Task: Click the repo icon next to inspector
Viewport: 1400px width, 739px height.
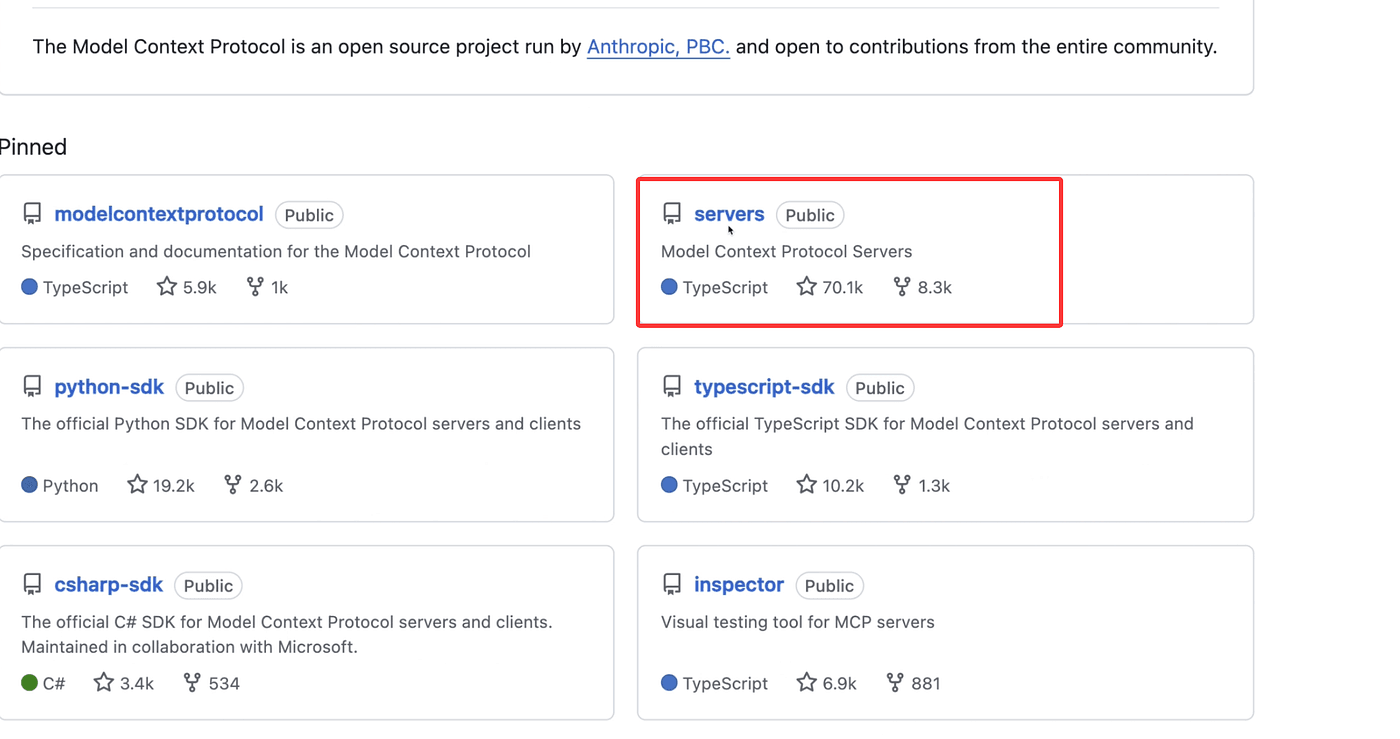Action: (672, 585)
